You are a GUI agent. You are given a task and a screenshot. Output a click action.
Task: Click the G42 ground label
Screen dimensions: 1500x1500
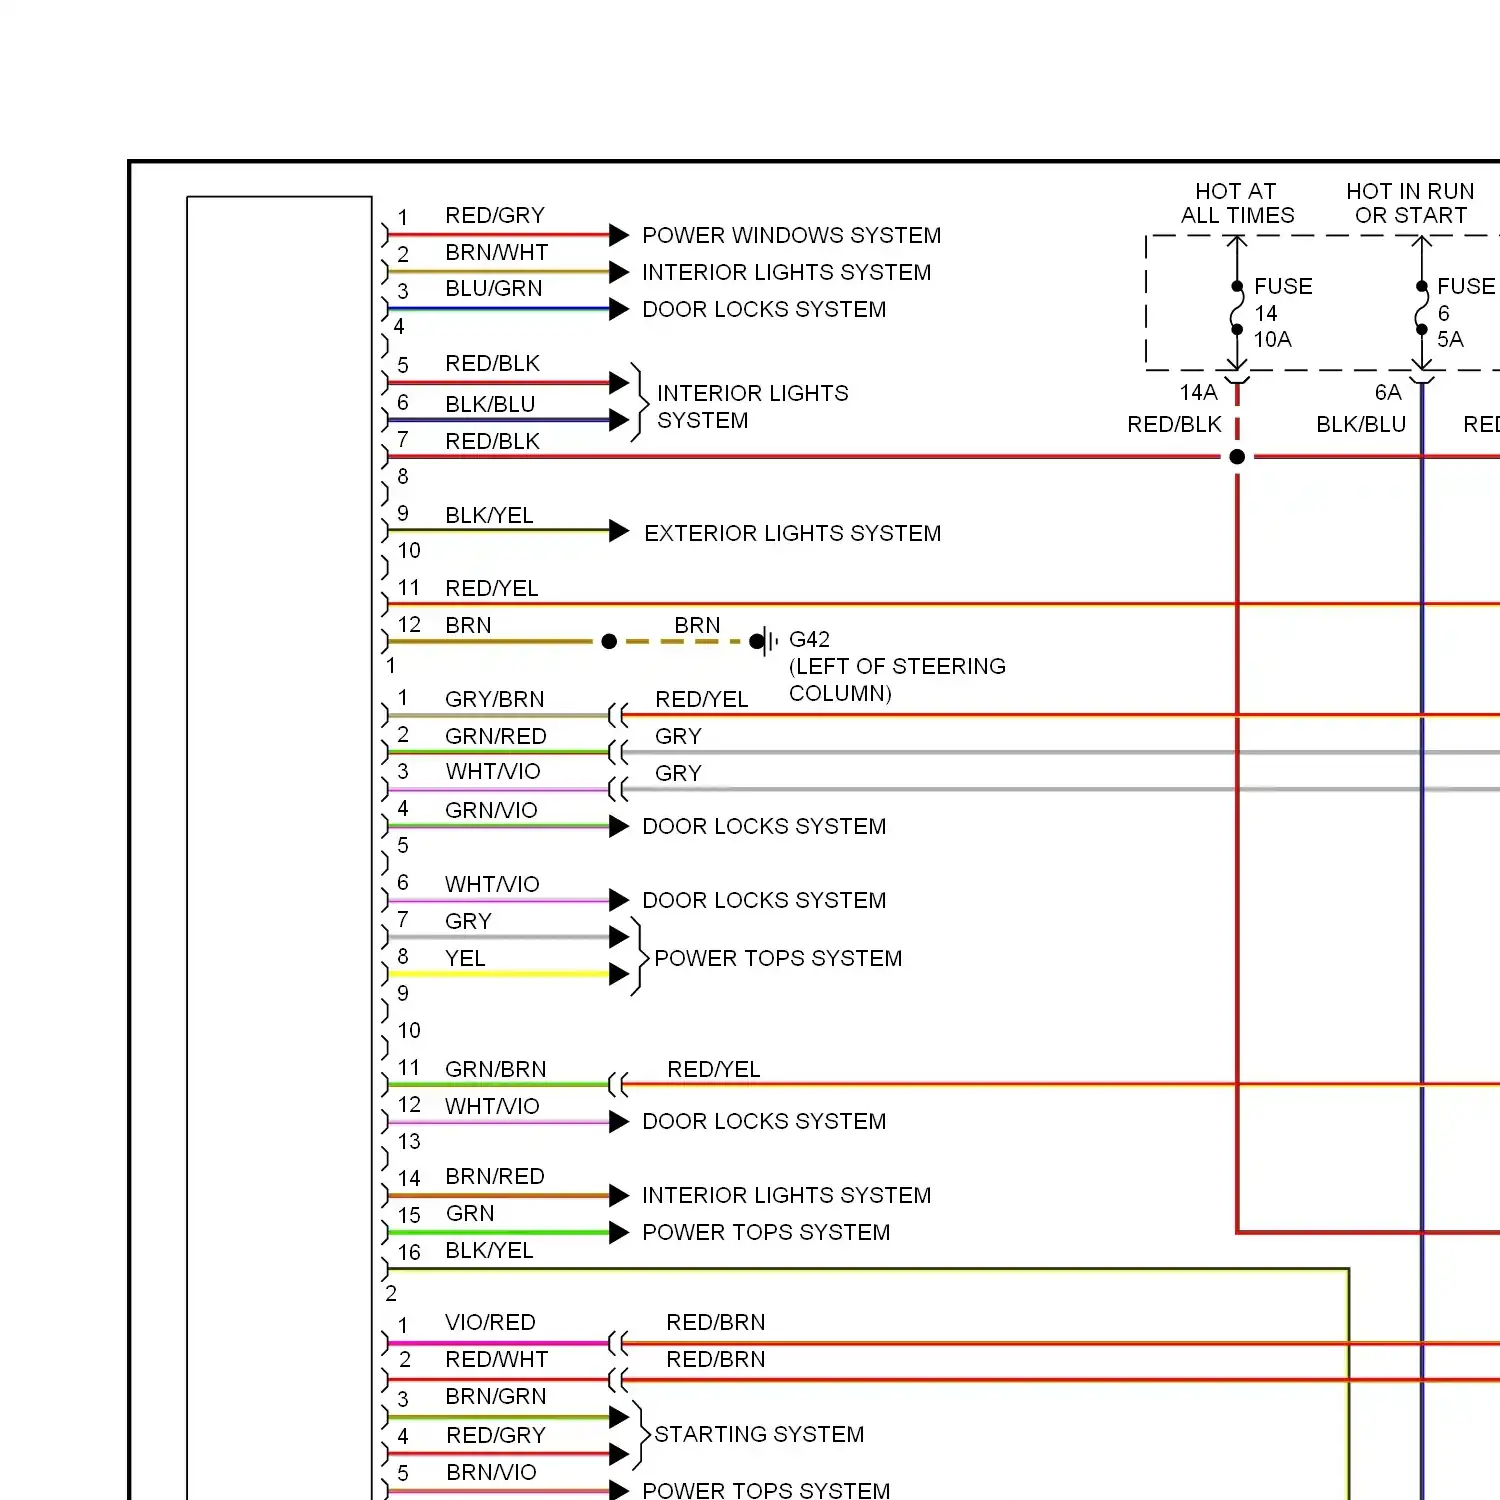(x=809, y=639)
